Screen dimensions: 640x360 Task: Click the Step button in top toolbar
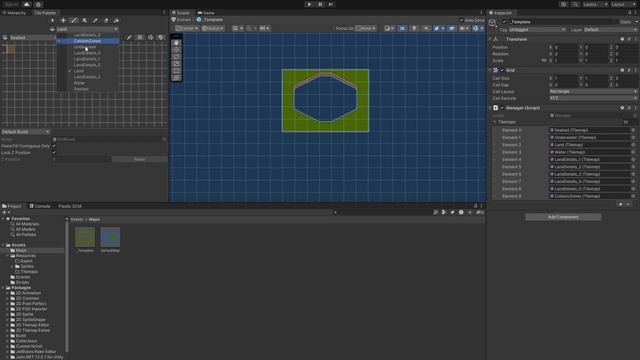point(331,4)
